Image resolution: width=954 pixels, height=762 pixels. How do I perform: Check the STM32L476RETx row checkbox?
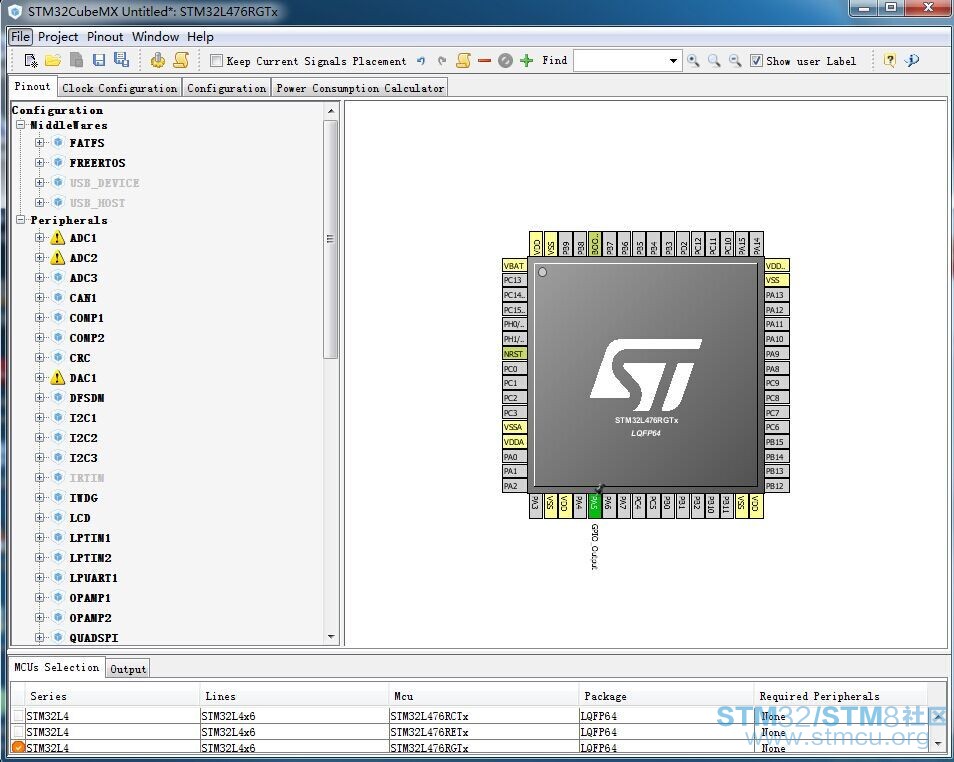click(18, 732)
